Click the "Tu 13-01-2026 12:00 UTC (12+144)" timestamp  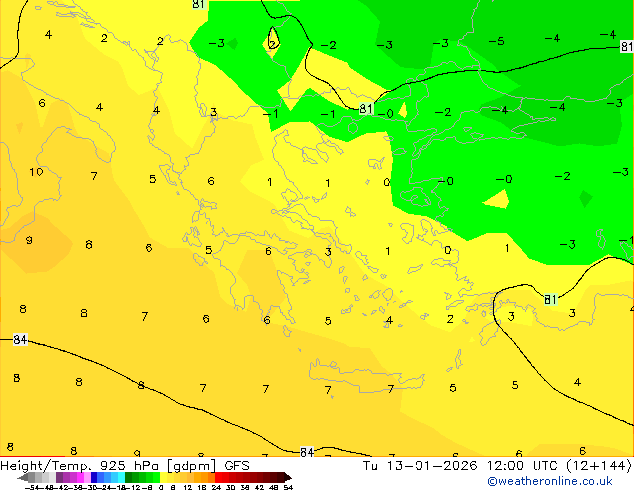[x=497, y=466]
